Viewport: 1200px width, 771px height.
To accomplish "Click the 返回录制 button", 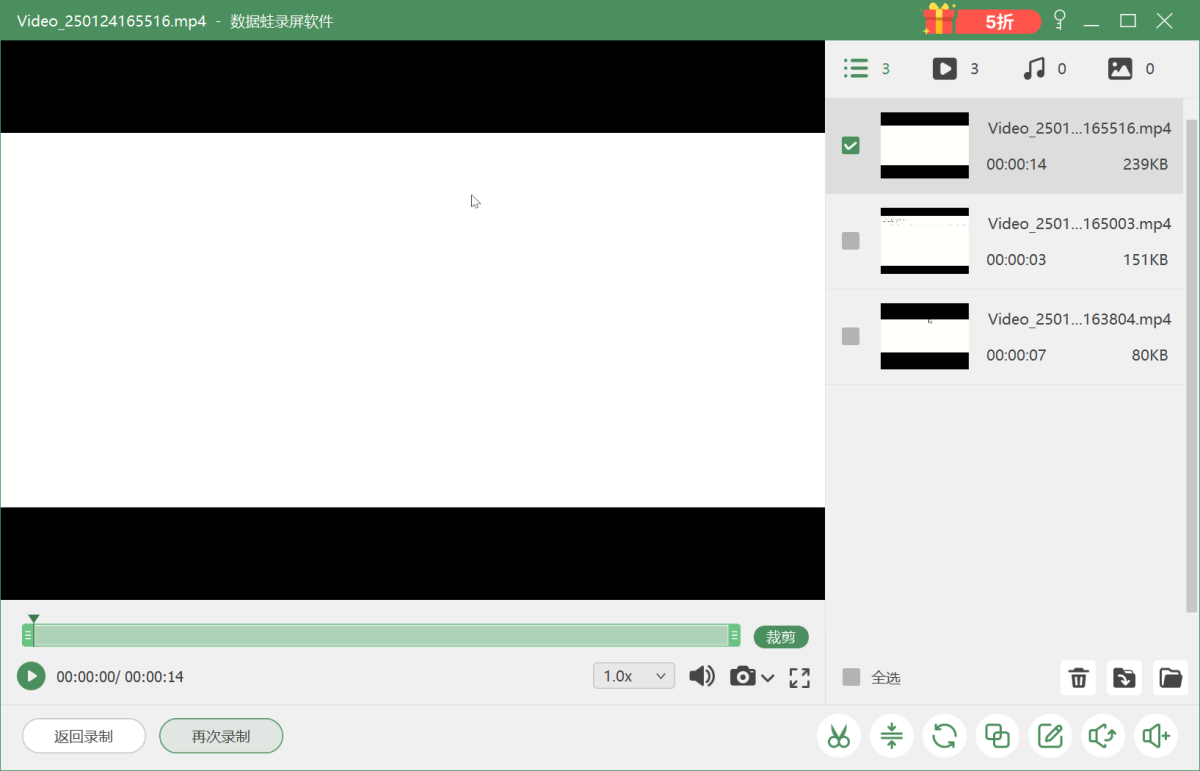I will click(84, 736).
